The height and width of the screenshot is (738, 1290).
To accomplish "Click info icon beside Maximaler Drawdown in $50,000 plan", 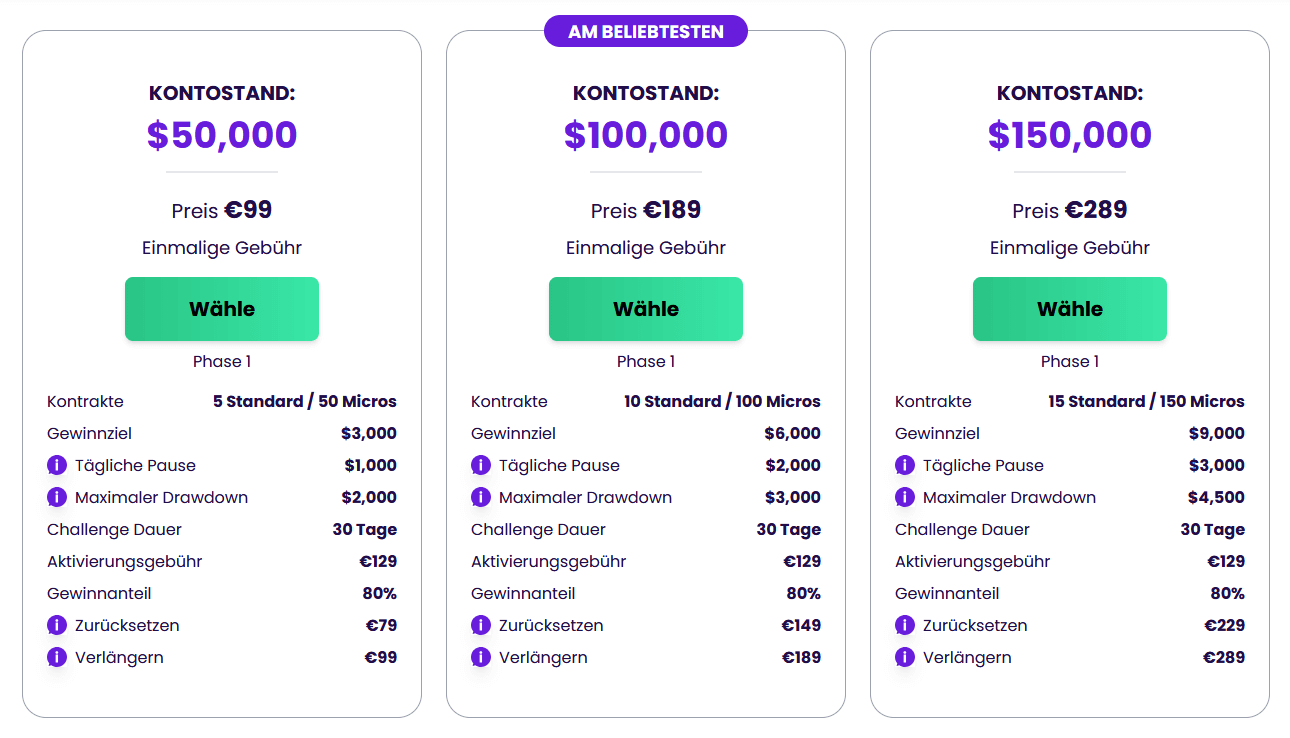I will (57, 497).
